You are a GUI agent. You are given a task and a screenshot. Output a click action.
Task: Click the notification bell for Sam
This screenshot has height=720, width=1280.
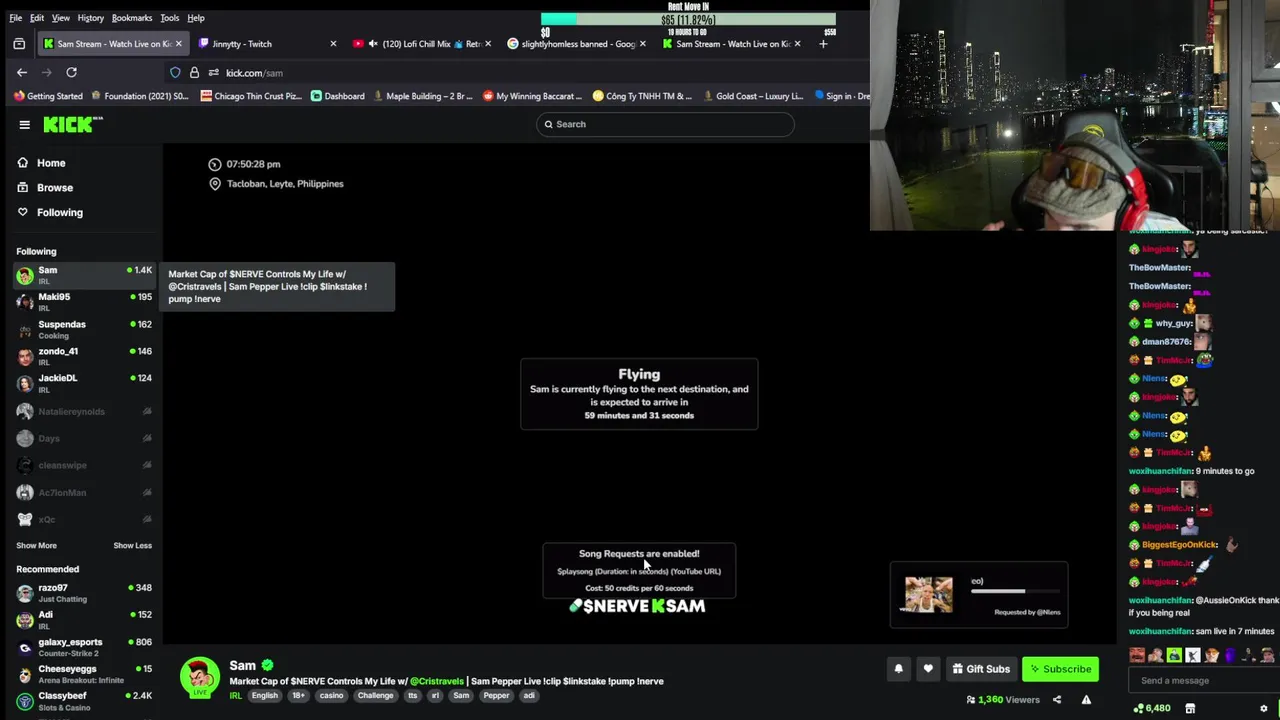[898, 669]
